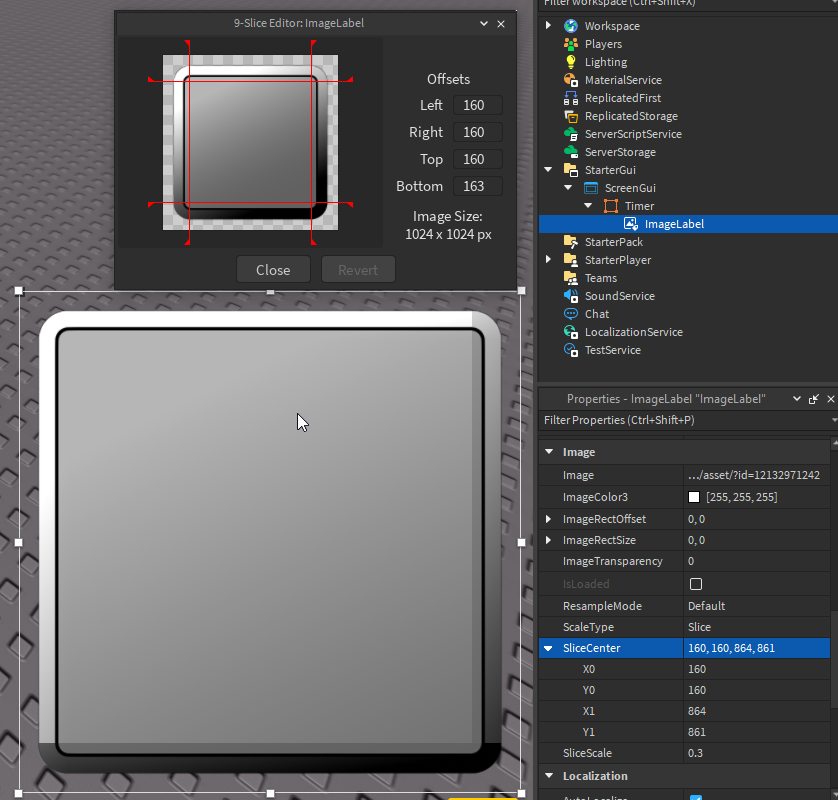Click the Bottom offset input field
Image resolution: width=838 pixels, height=800 pixels.
[x=478, y=186]
